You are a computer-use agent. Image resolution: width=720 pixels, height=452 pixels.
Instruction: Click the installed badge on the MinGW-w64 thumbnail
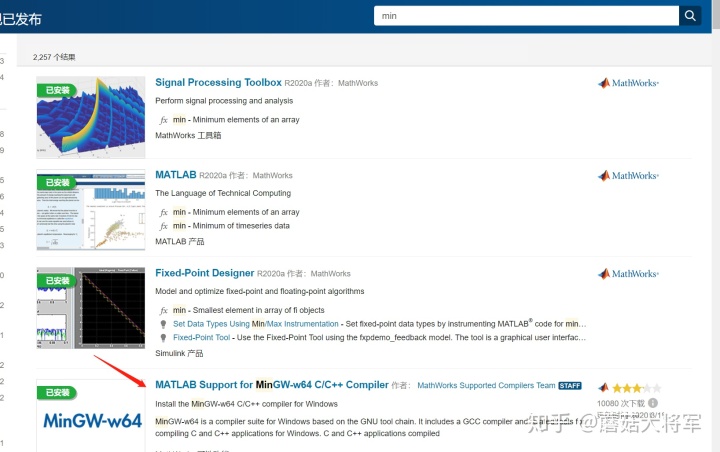coord(57,392)
